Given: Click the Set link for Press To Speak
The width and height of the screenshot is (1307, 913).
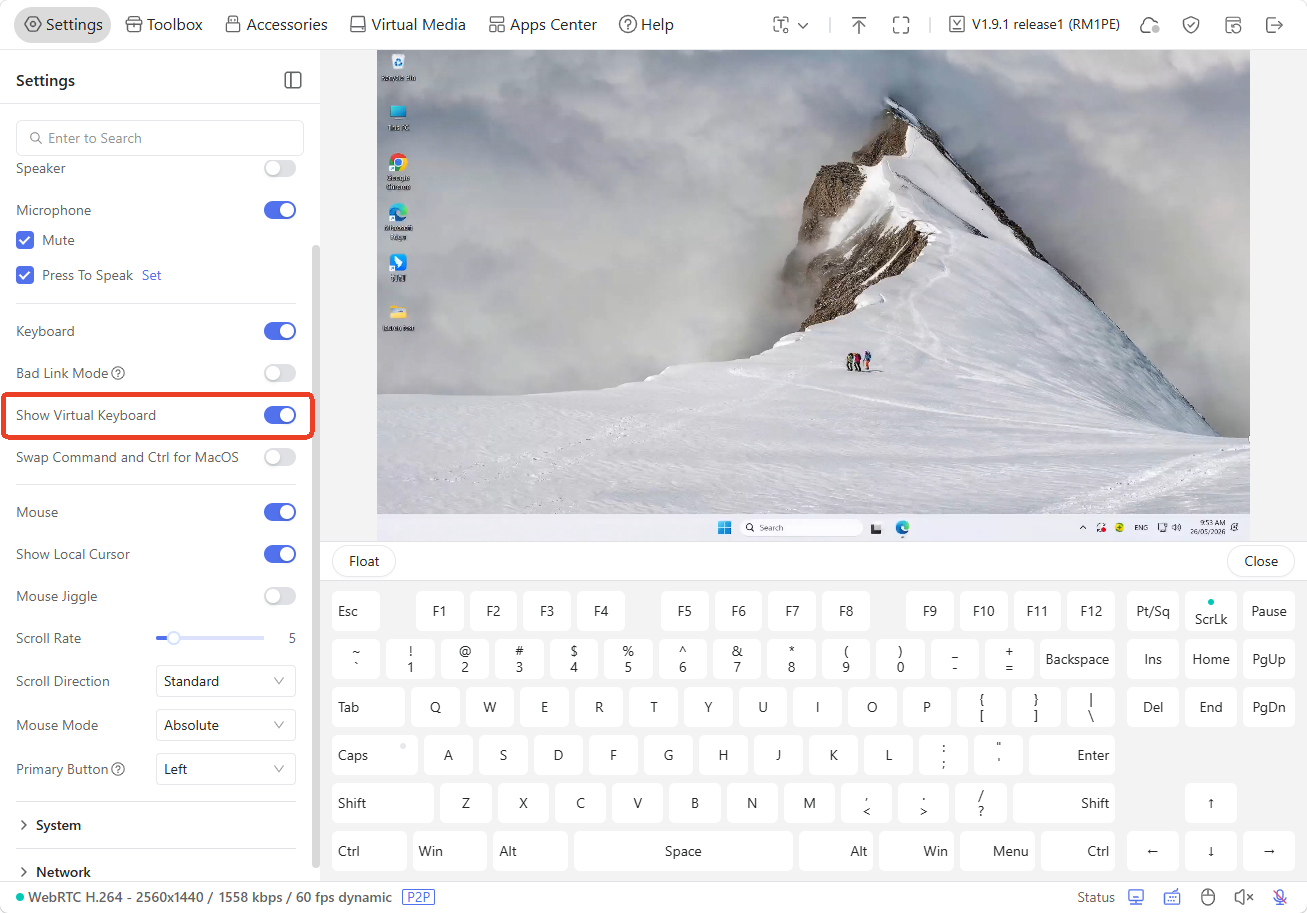Looking at the screenshot, I should click(x=151, y=275).
